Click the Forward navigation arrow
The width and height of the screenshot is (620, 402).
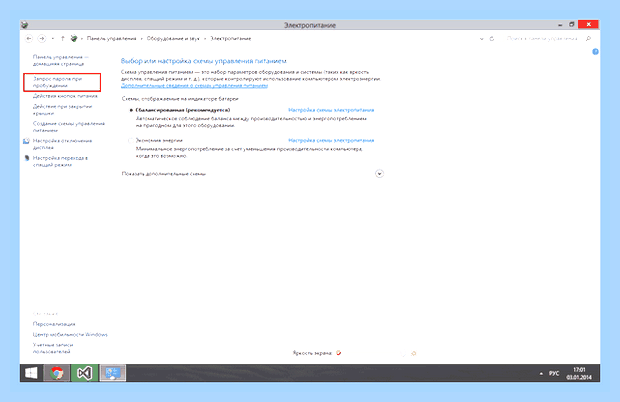click(x=42, y=38)
